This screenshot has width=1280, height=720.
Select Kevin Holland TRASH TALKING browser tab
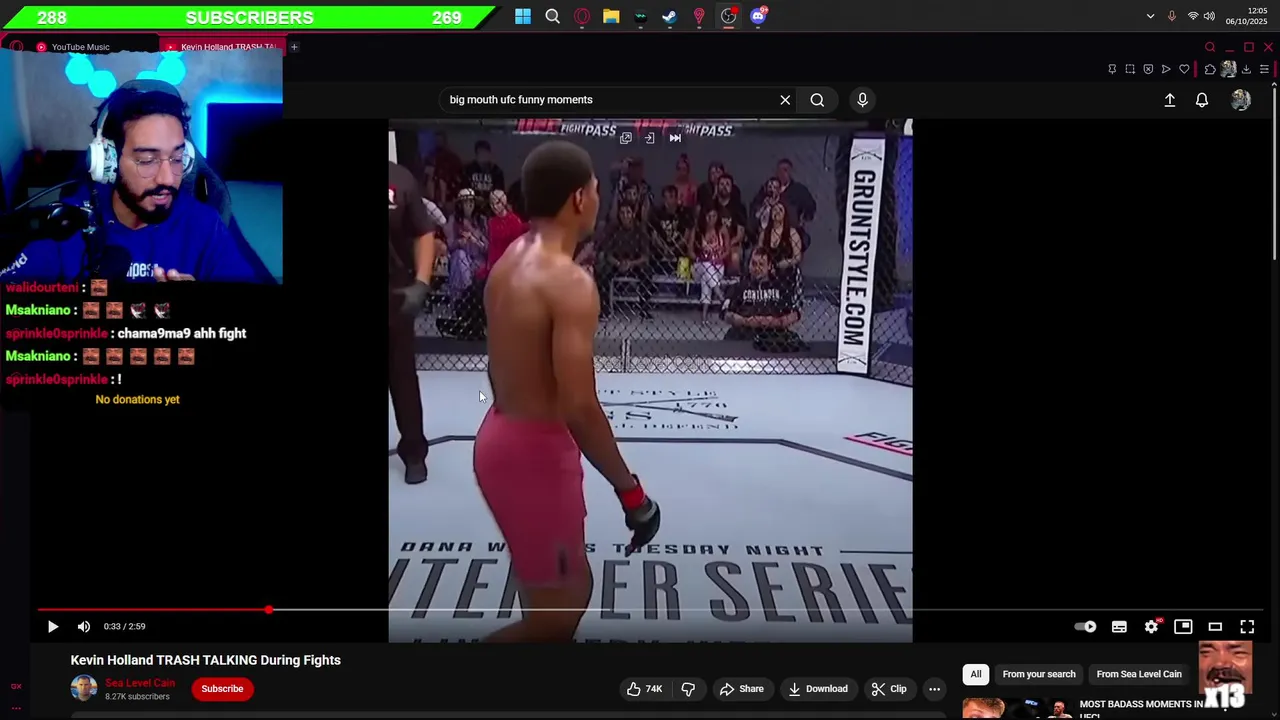(x=224, y=47)
